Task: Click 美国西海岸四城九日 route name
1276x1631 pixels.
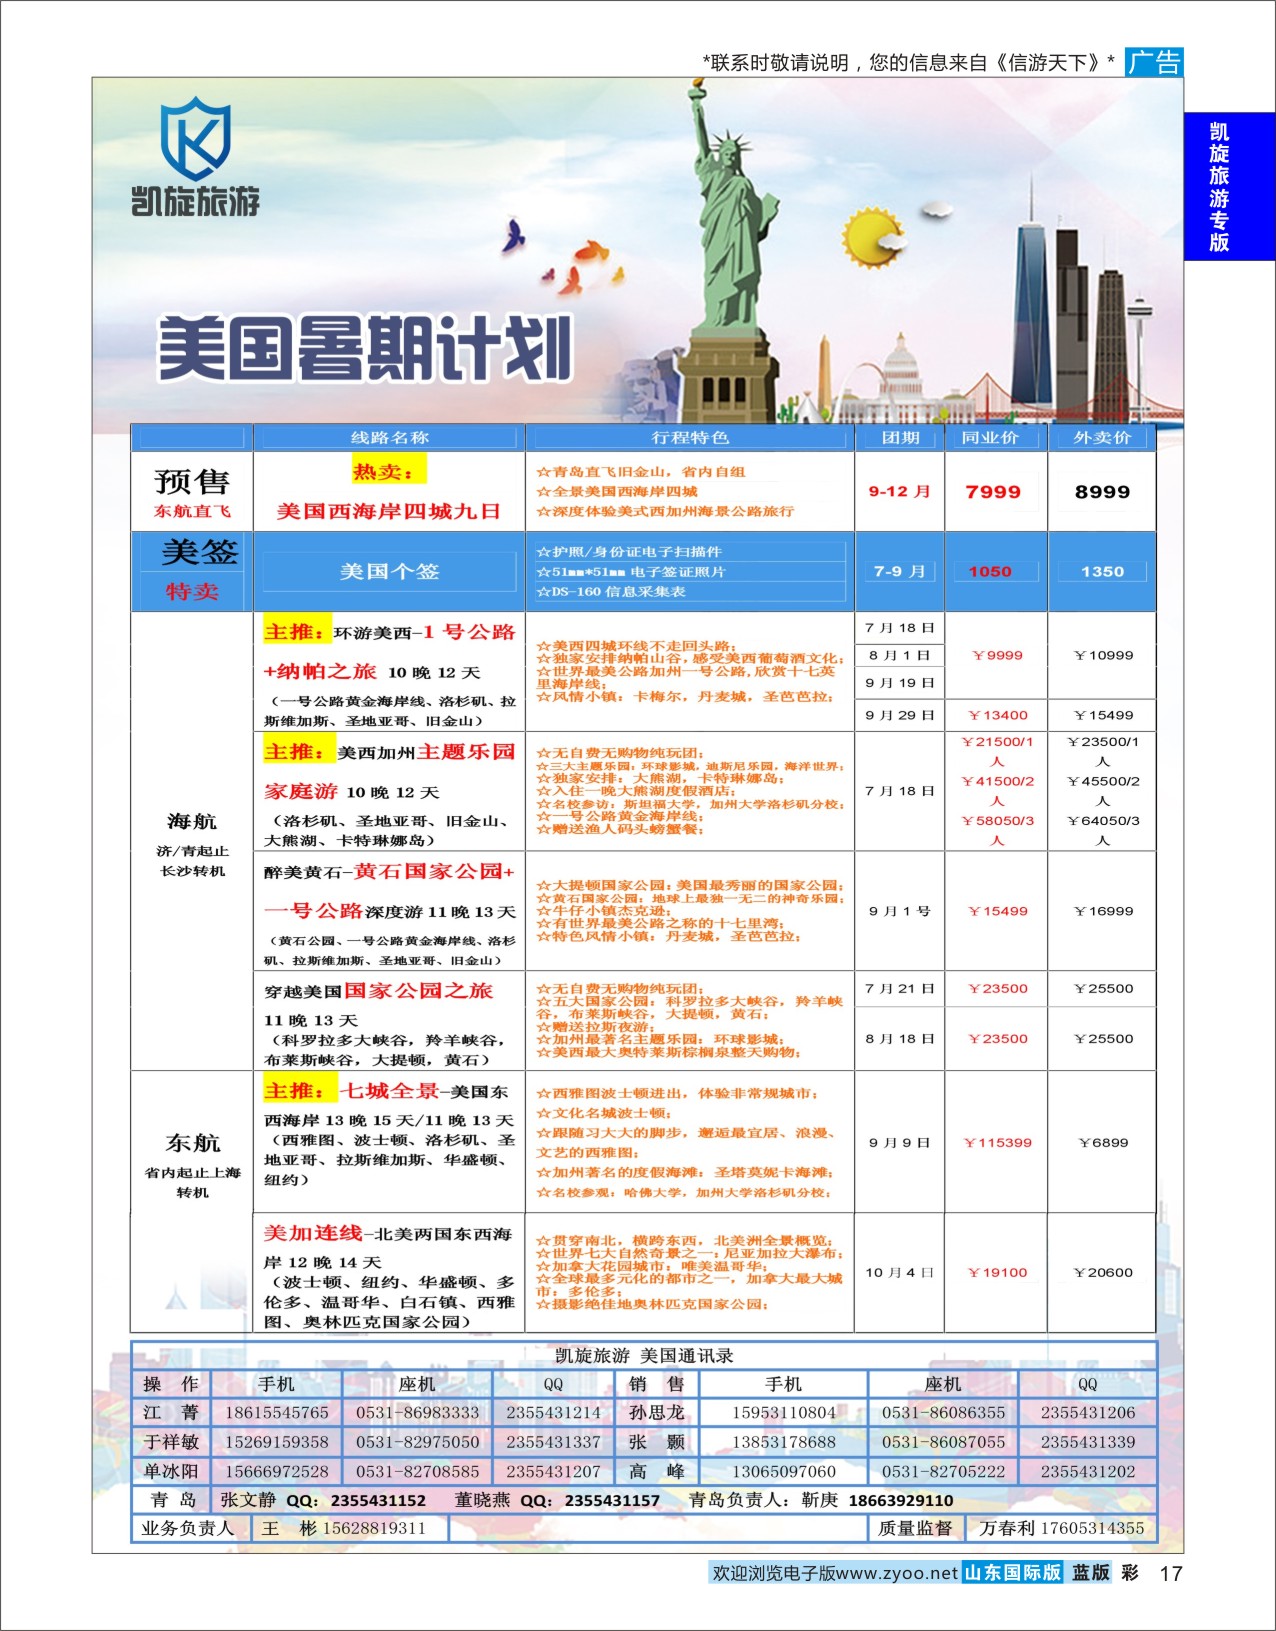Action: 389,511
